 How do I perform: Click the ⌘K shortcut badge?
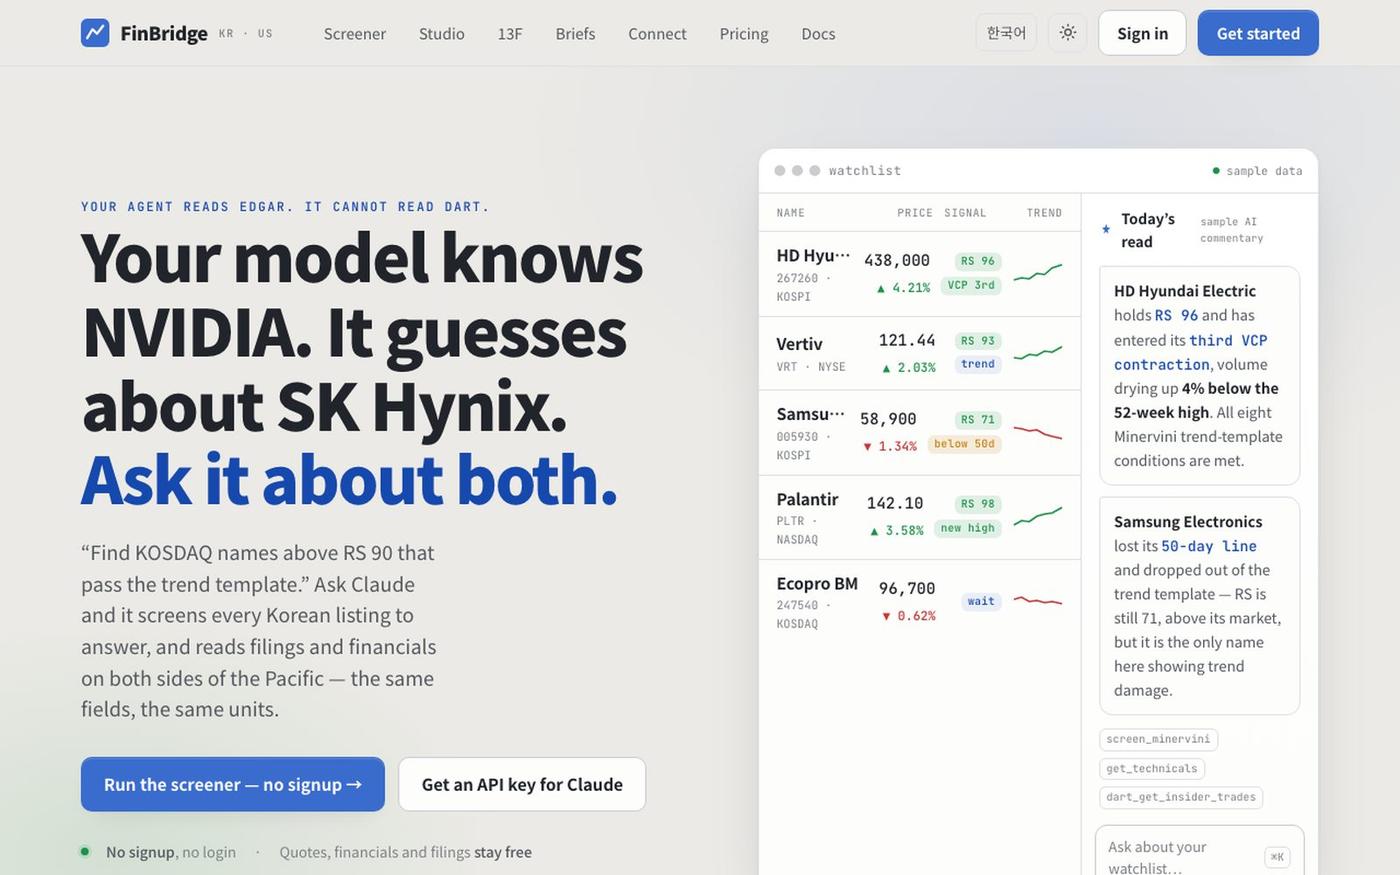[x=1277, y=857]
